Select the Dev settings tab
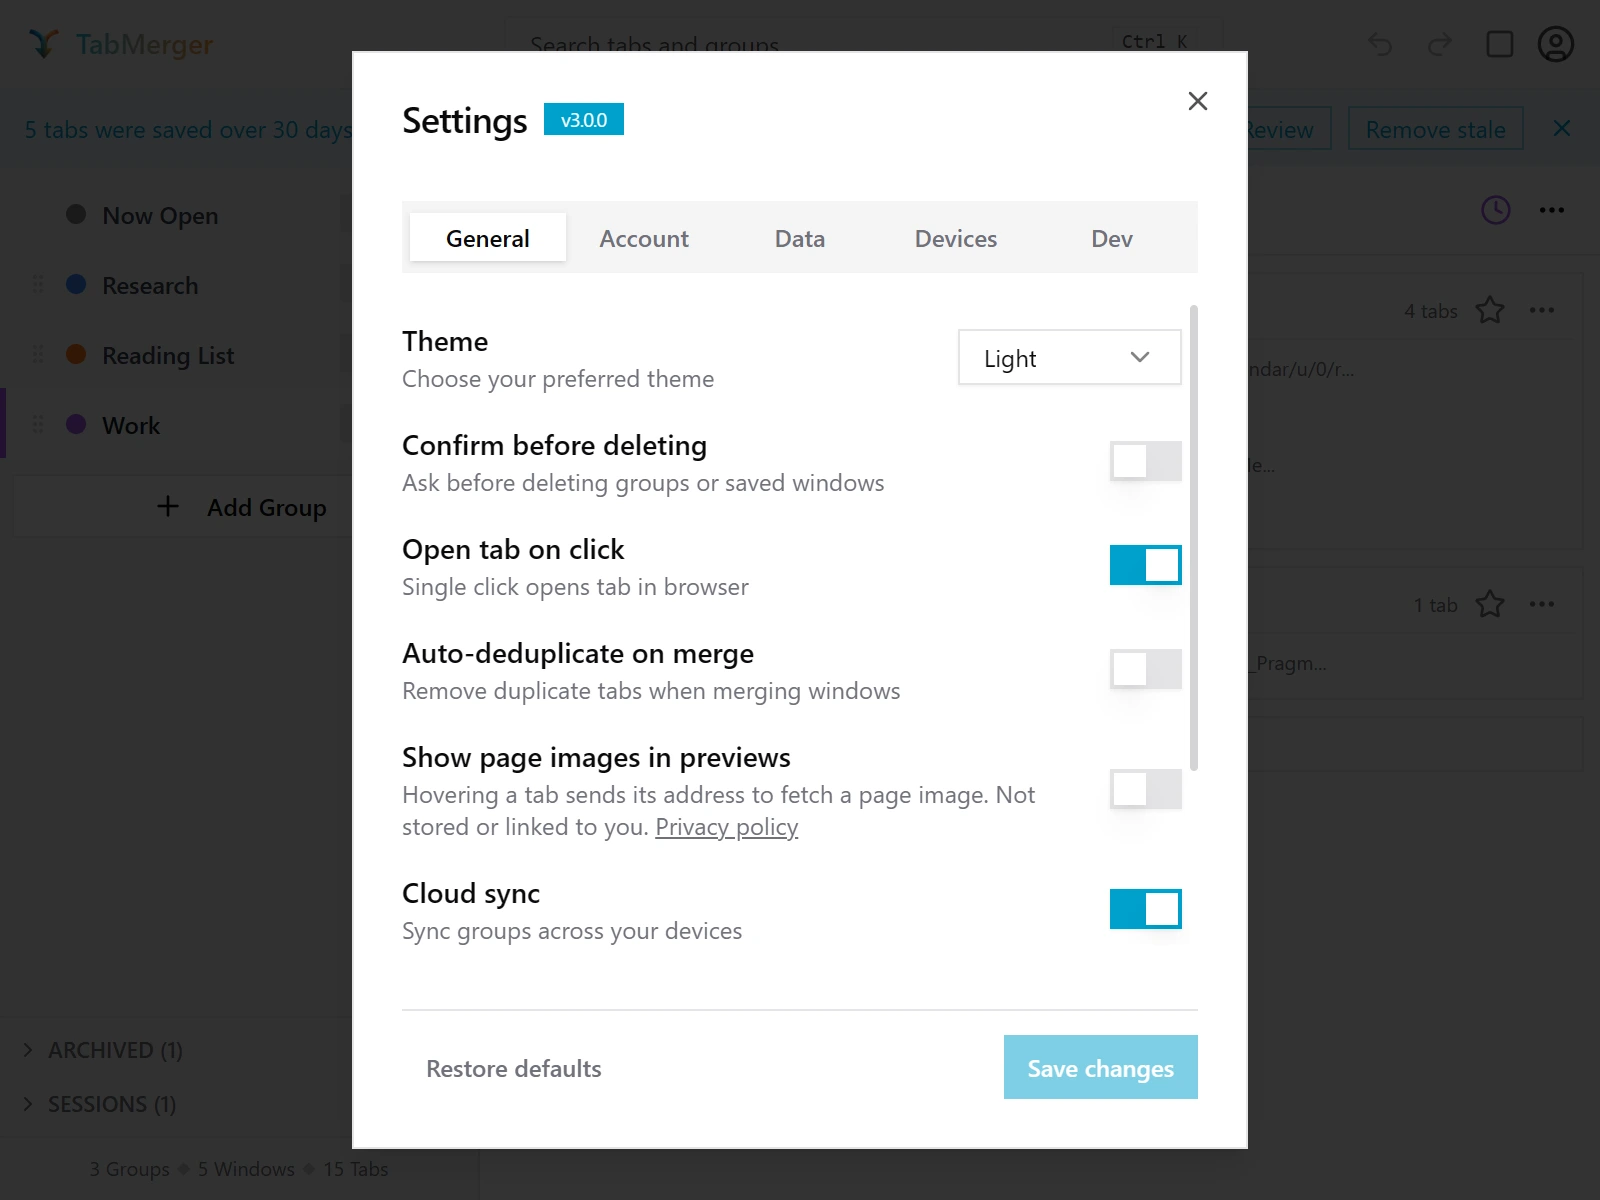 [1112, 238]
